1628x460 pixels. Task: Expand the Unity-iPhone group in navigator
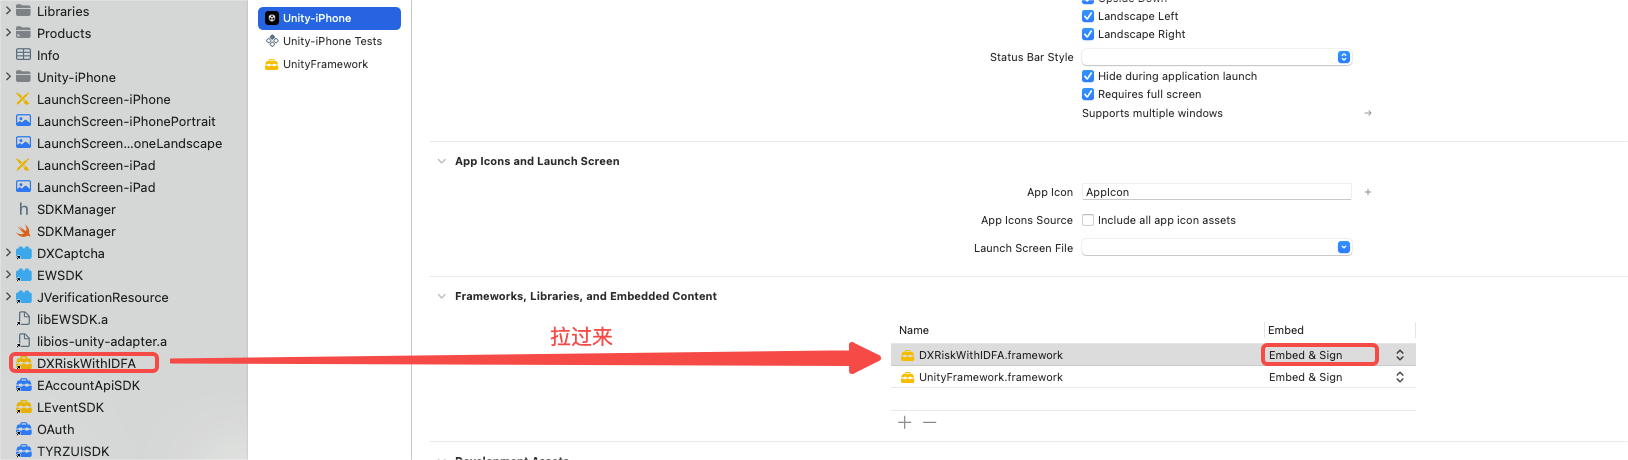8,77
